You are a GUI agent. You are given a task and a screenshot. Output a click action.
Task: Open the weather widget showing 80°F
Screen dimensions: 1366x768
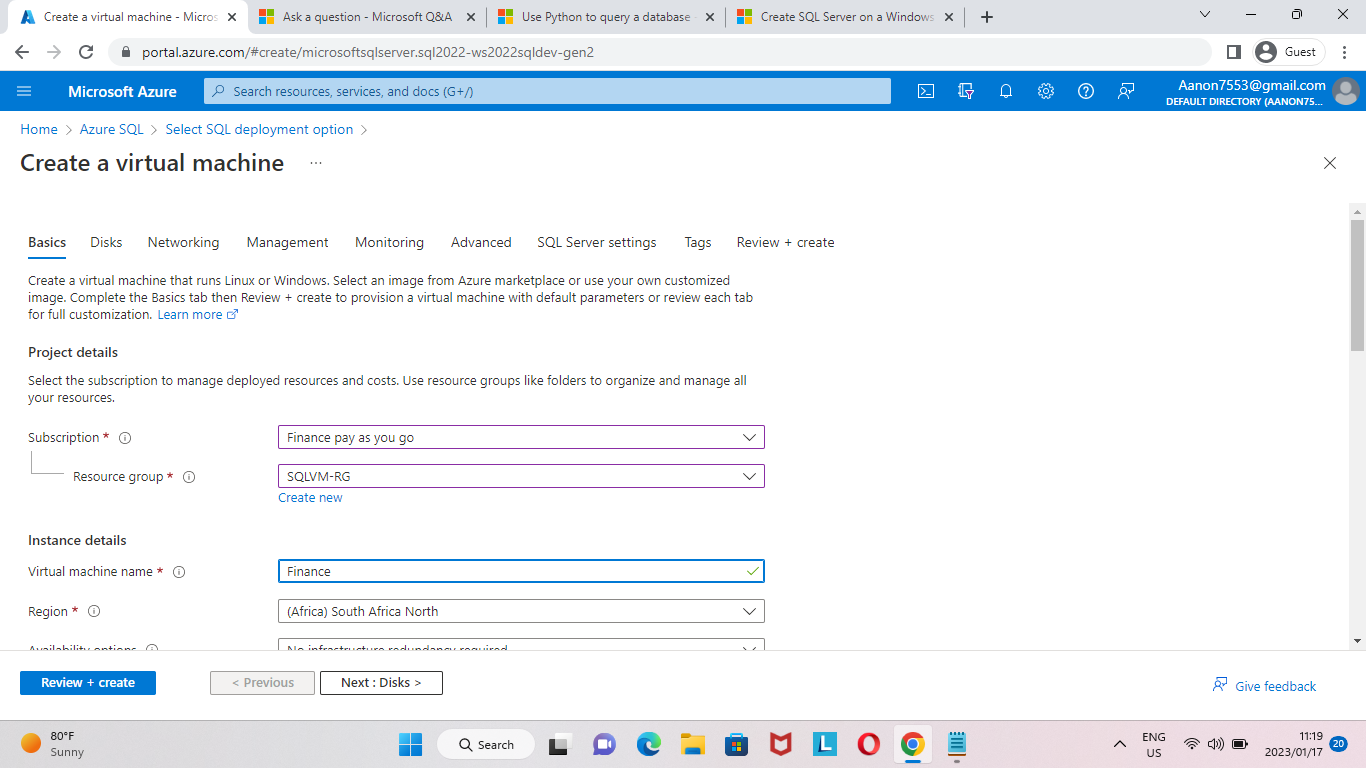tap(53, 744)
